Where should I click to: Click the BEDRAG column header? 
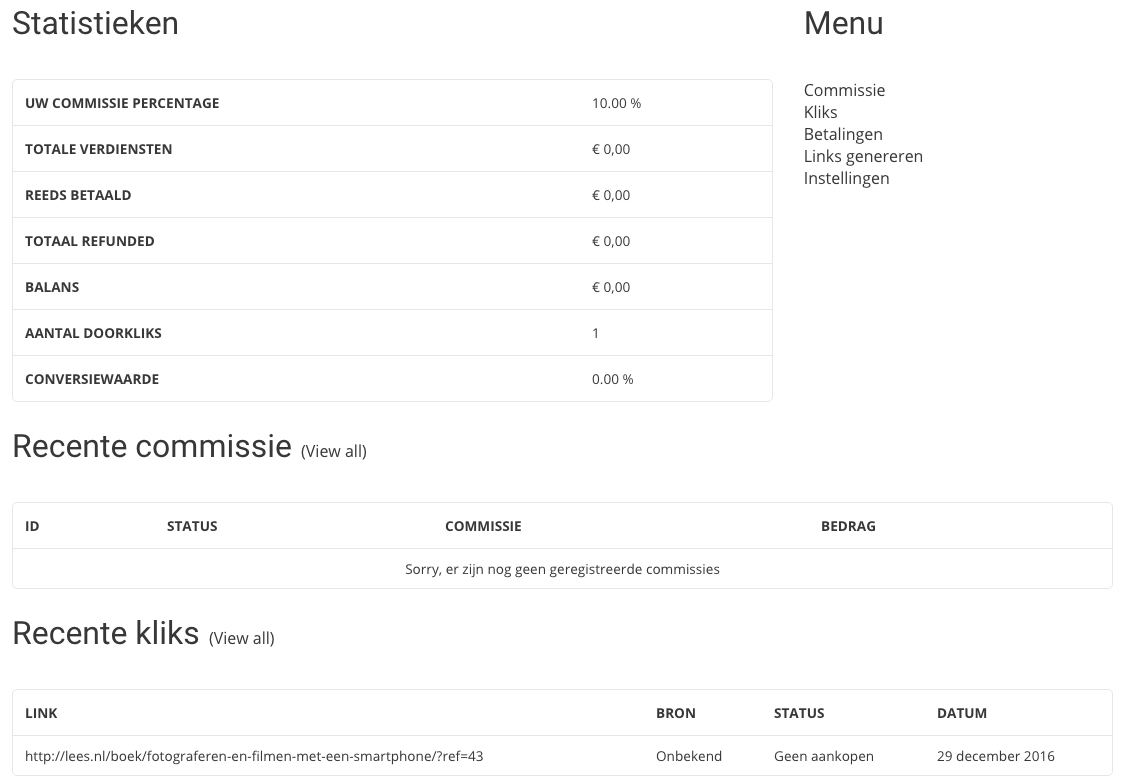[x=848, y=526]
